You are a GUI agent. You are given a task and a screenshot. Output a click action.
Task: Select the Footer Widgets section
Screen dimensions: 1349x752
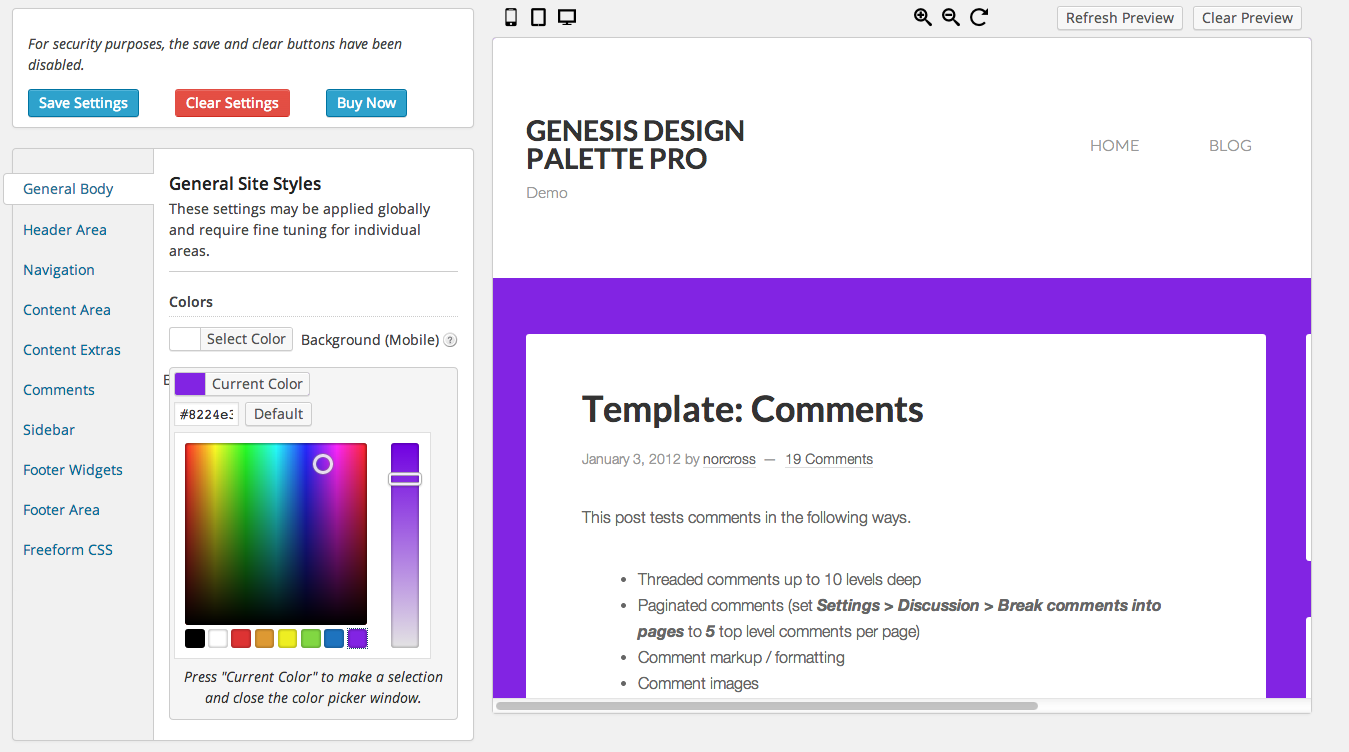tap(73, 470)
